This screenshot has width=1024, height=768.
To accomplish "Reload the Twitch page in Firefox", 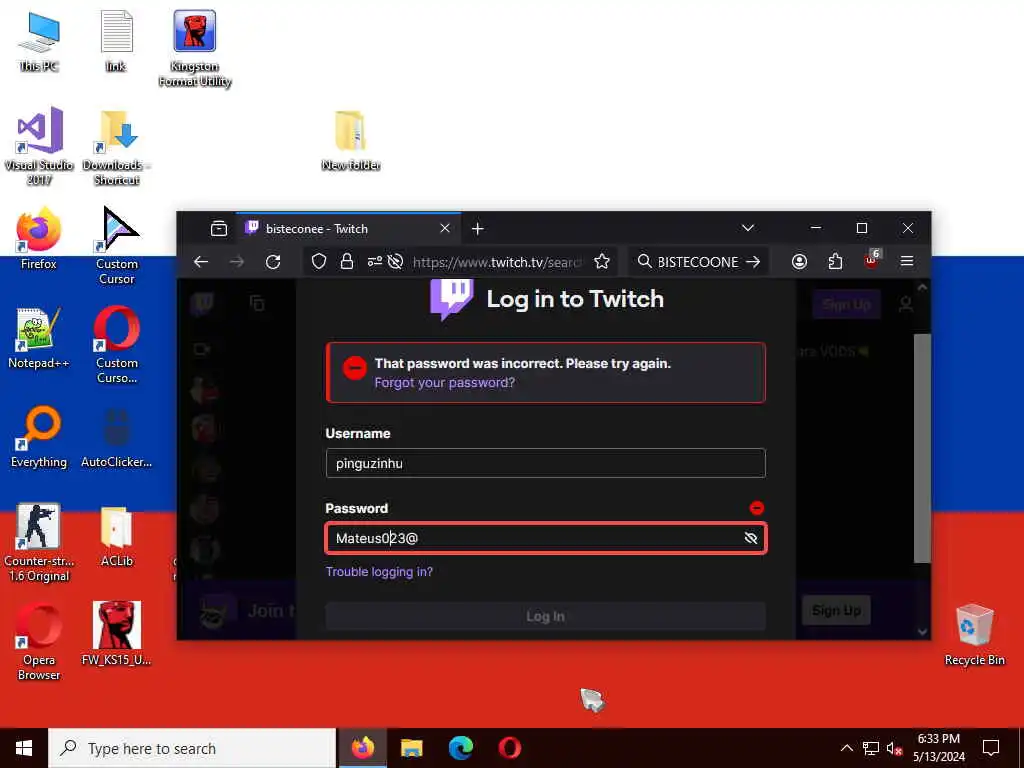I will tap(273, 262).
